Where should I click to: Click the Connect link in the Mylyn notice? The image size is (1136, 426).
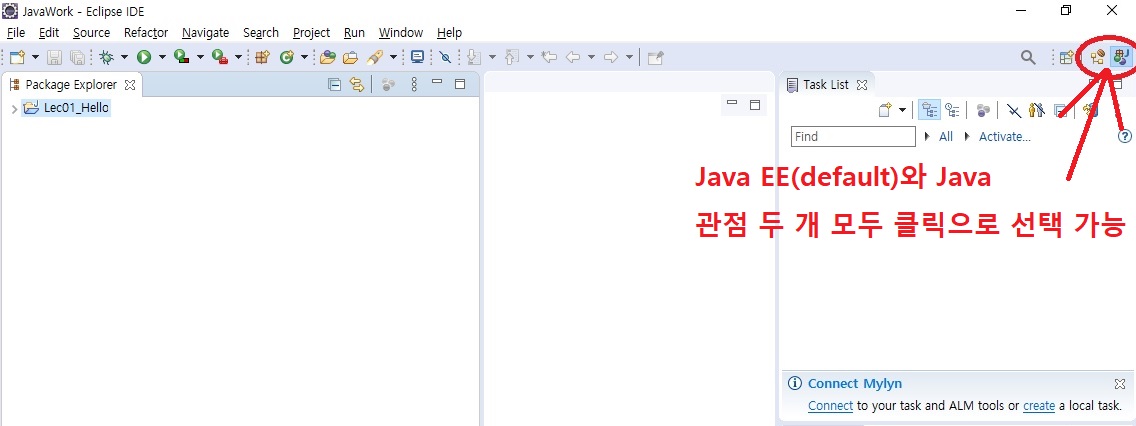pos(830,406)
